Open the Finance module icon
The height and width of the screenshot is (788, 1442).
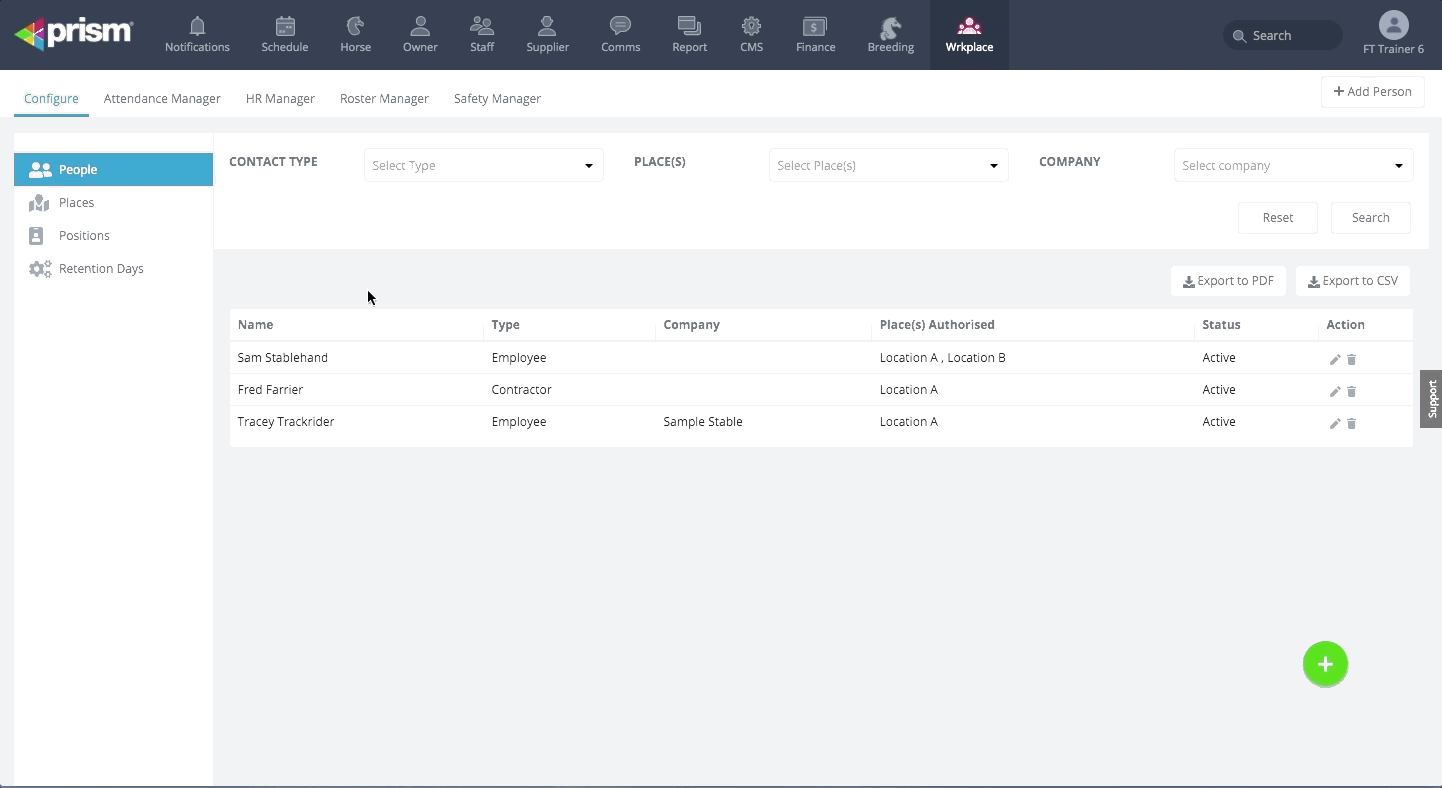point(815,27)
